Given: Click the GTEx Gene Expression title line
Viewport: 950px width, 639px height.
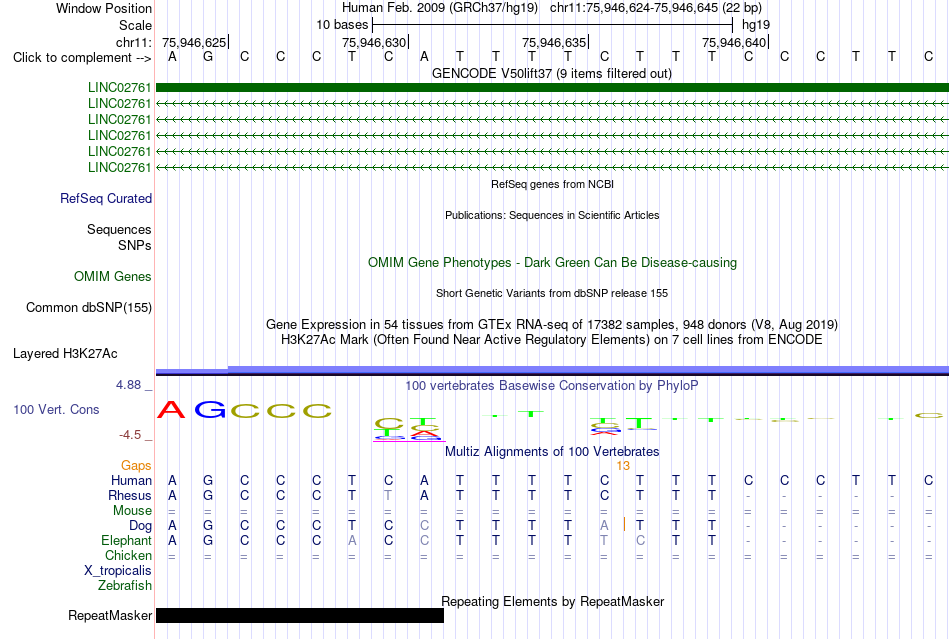Looking at the screenshot, I should click(552, 325).
